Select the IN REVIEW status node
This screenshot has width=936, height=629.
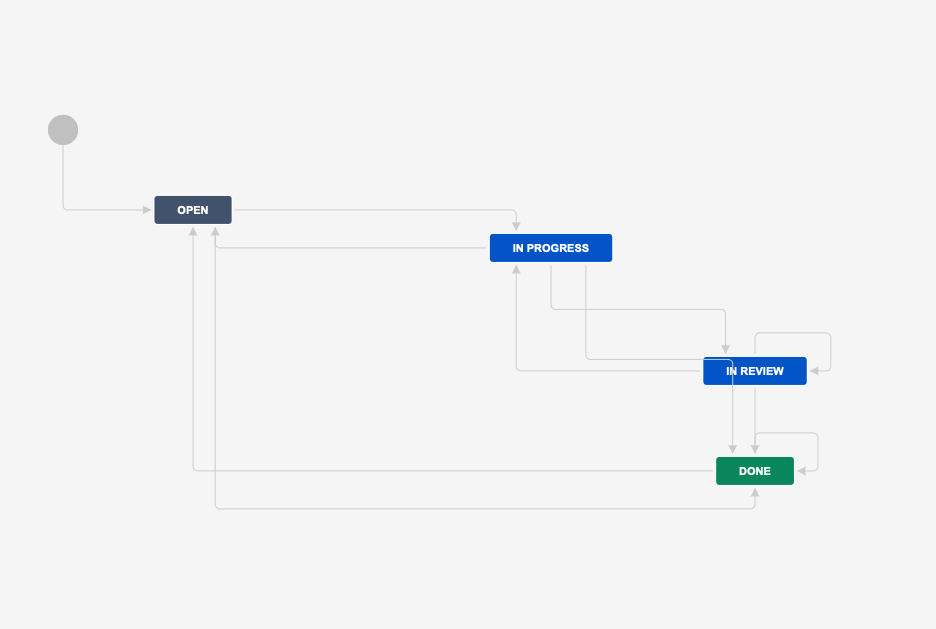(755, 370)
